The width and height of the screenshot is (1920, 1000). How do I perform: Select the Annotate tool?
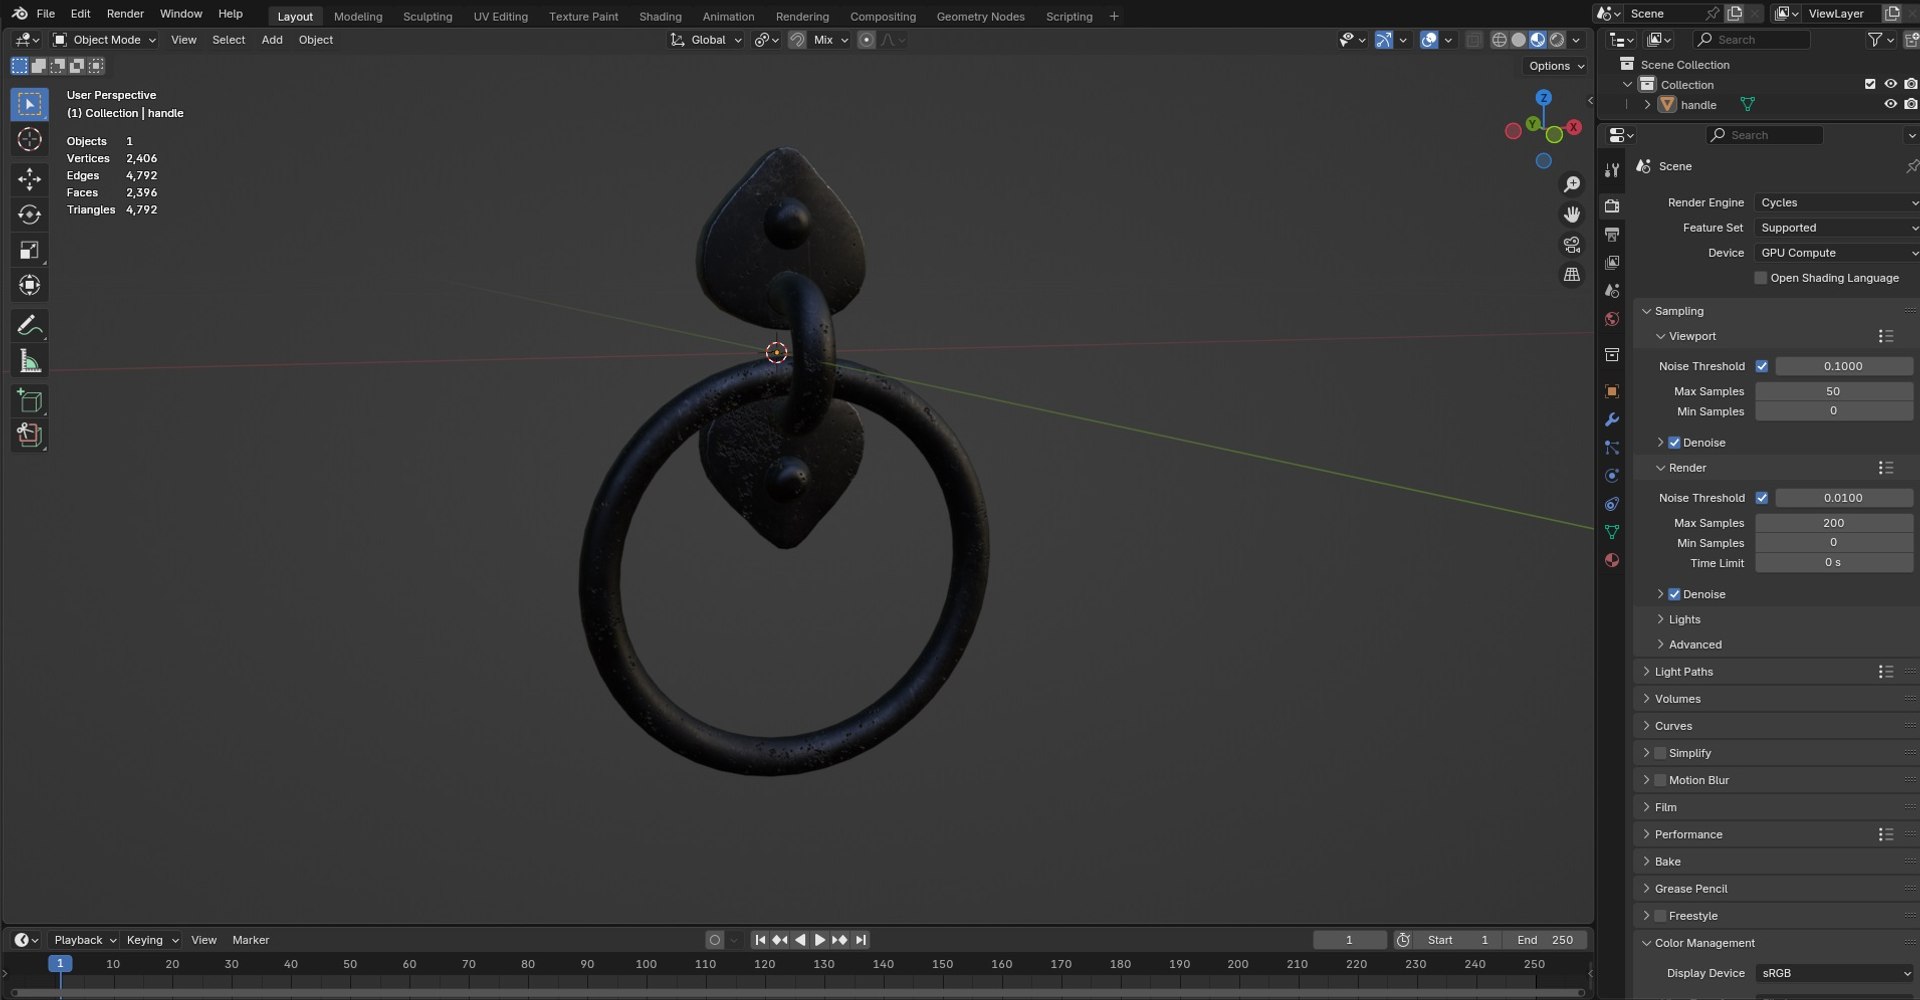pos(29,326)
